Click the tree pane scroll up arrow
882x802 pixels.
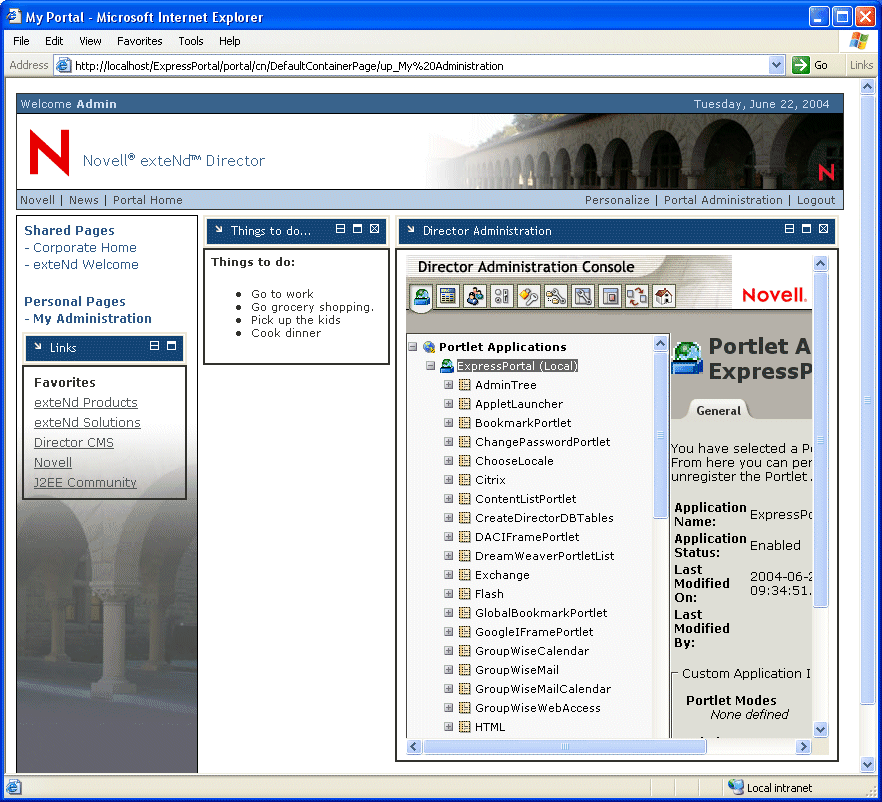pyautogui.click(x=660, y=343)
